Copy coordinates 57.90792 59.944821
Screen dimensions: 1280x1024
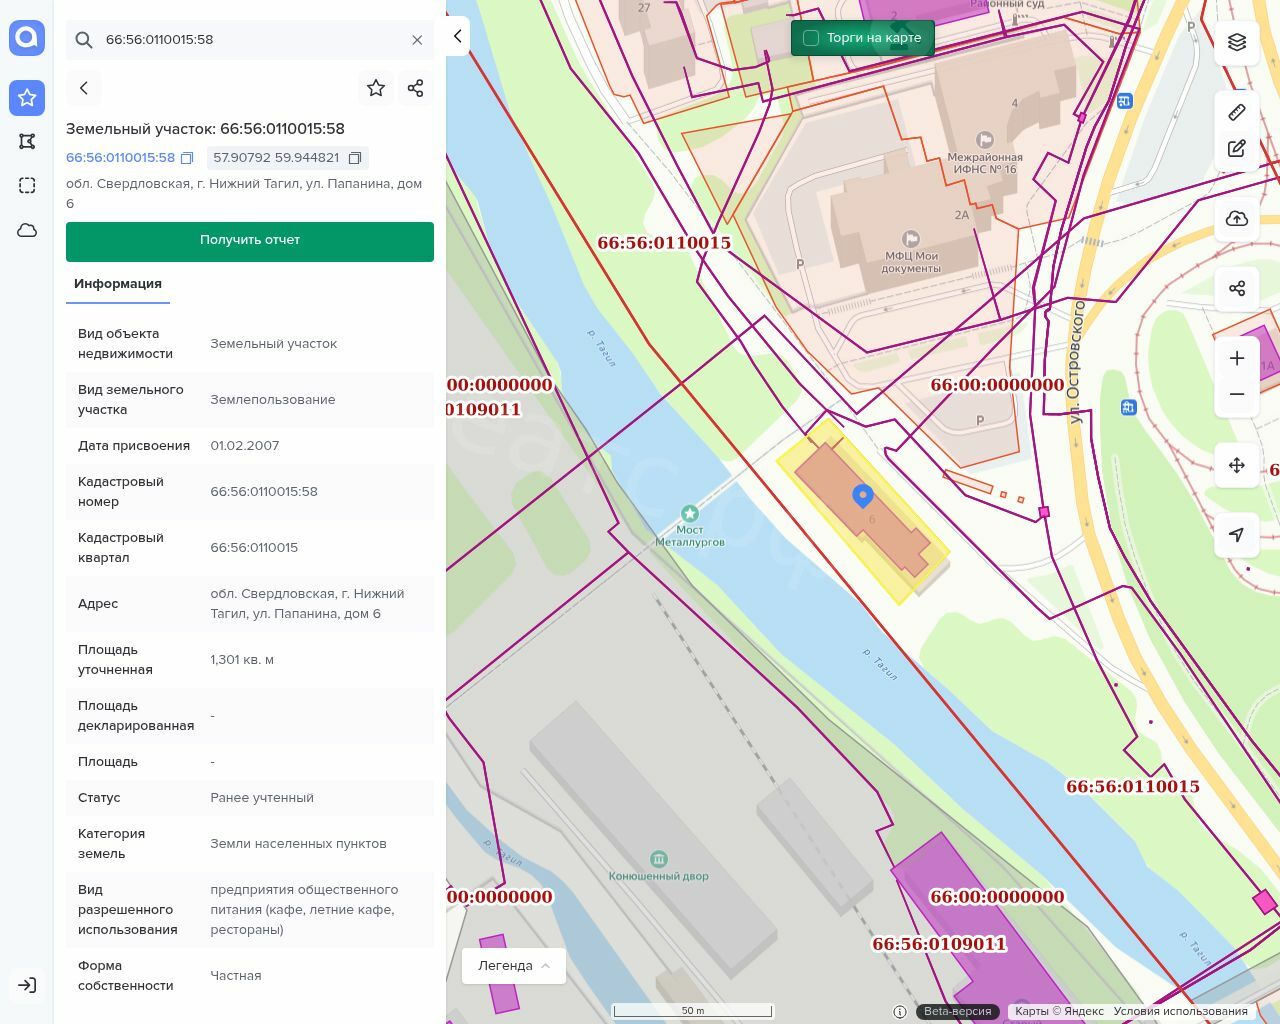coord(354,158)
